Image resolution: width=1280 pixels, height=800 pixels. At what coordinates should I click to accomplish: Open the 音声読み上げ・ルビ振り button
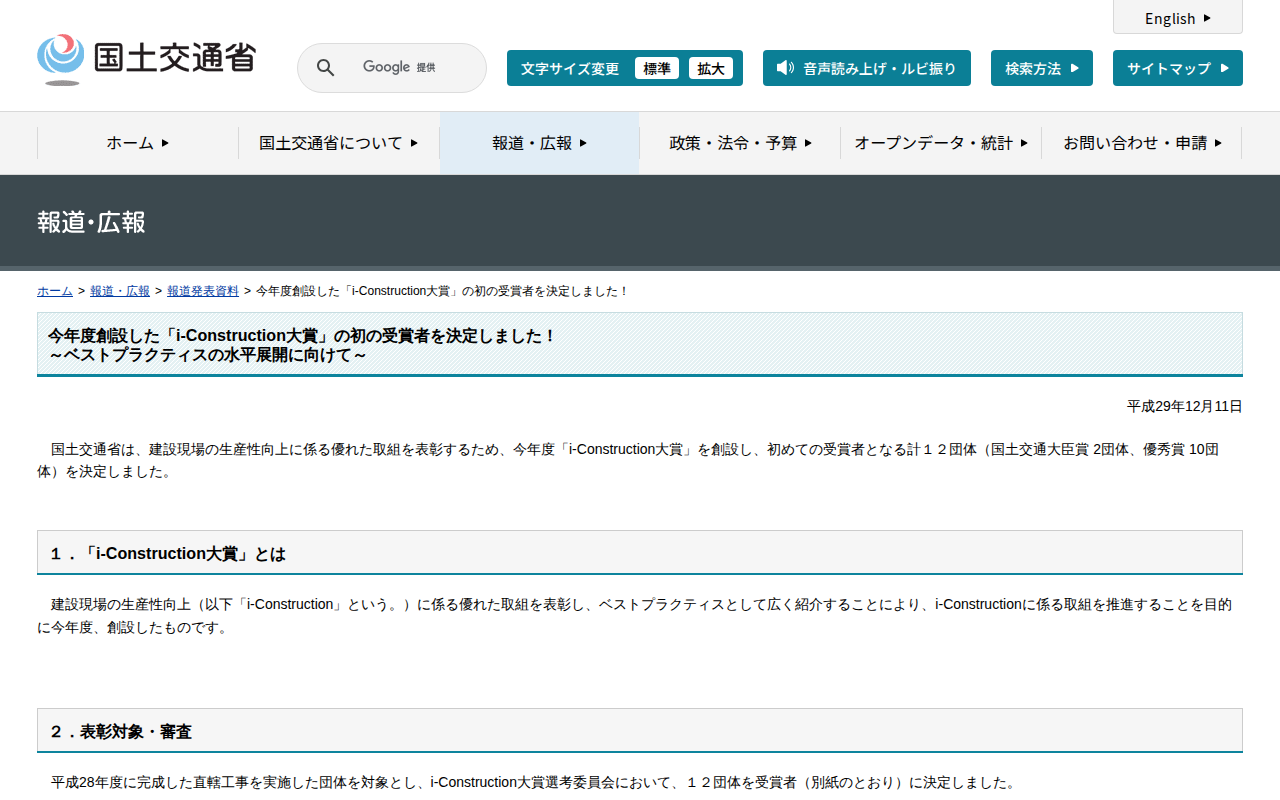866,68
